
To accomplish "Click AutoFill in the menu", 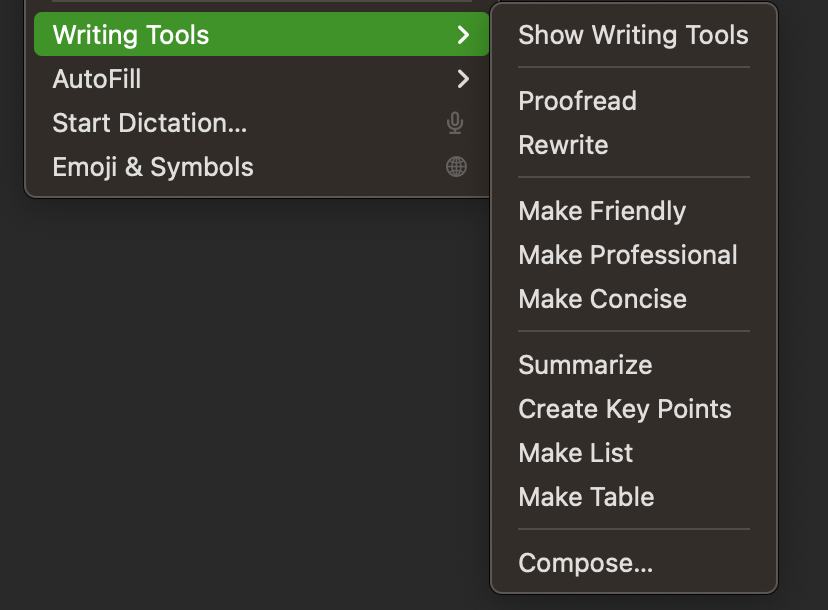I will click(x=96, y=79).
